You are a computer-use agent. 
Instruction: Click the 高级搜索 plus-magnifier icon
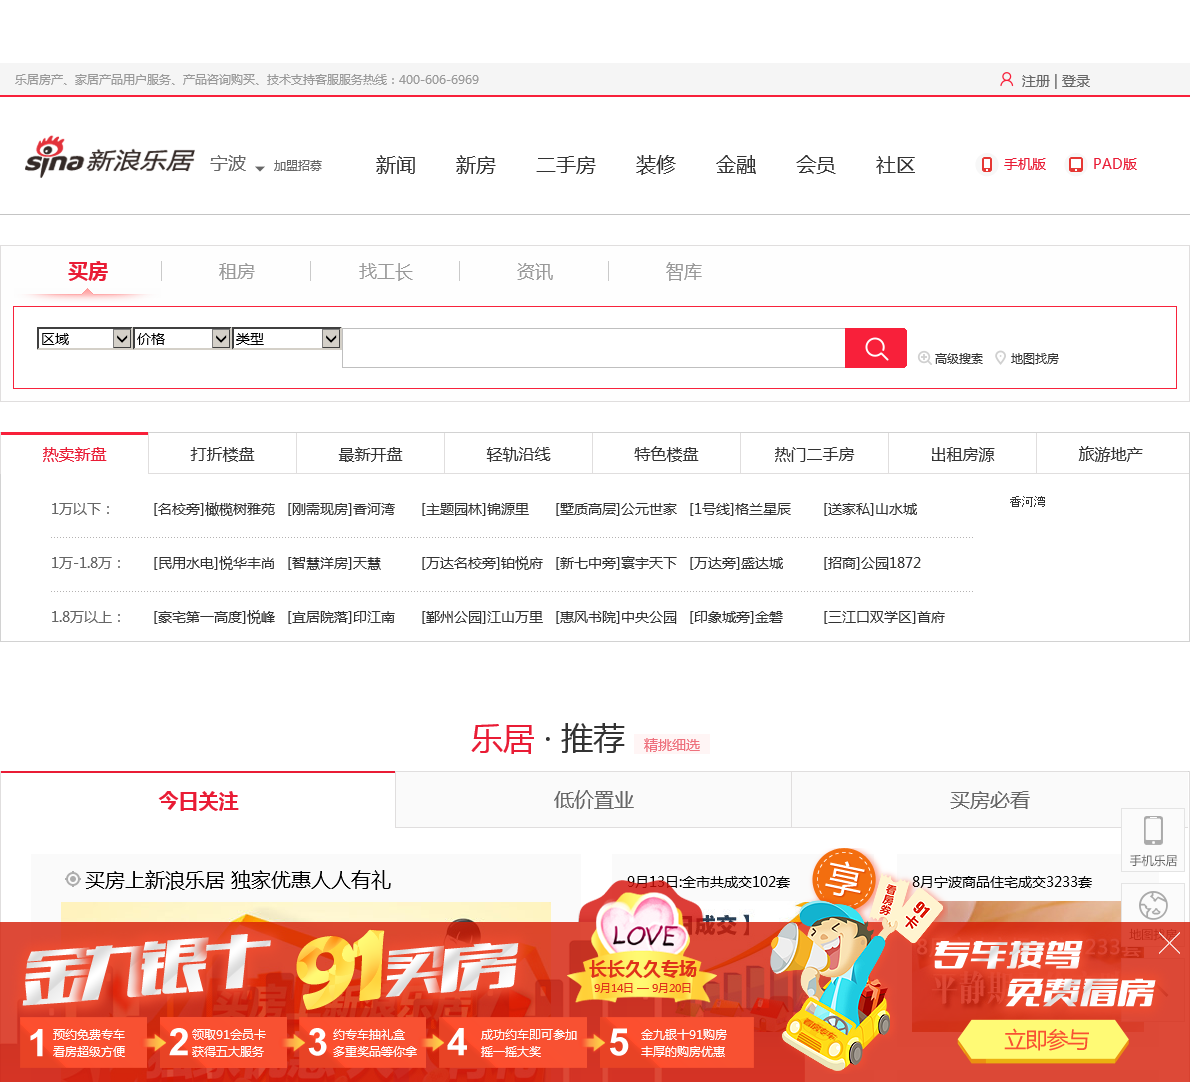click(924, 358)
